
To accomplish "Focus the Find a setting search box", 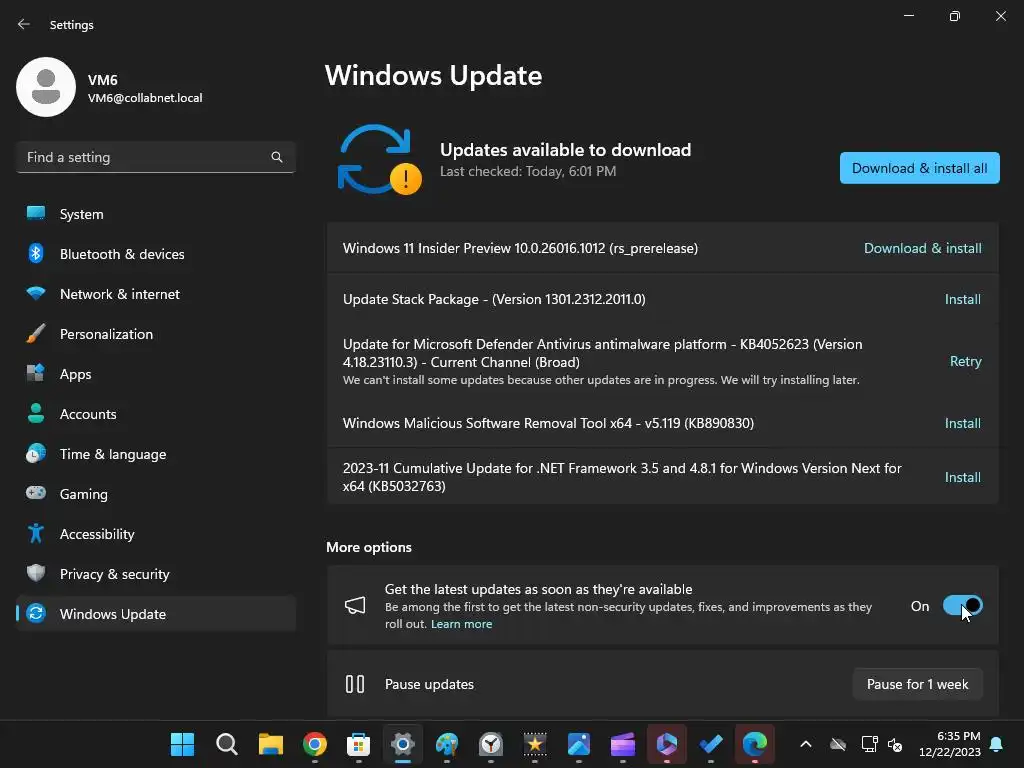I will 155,157.
